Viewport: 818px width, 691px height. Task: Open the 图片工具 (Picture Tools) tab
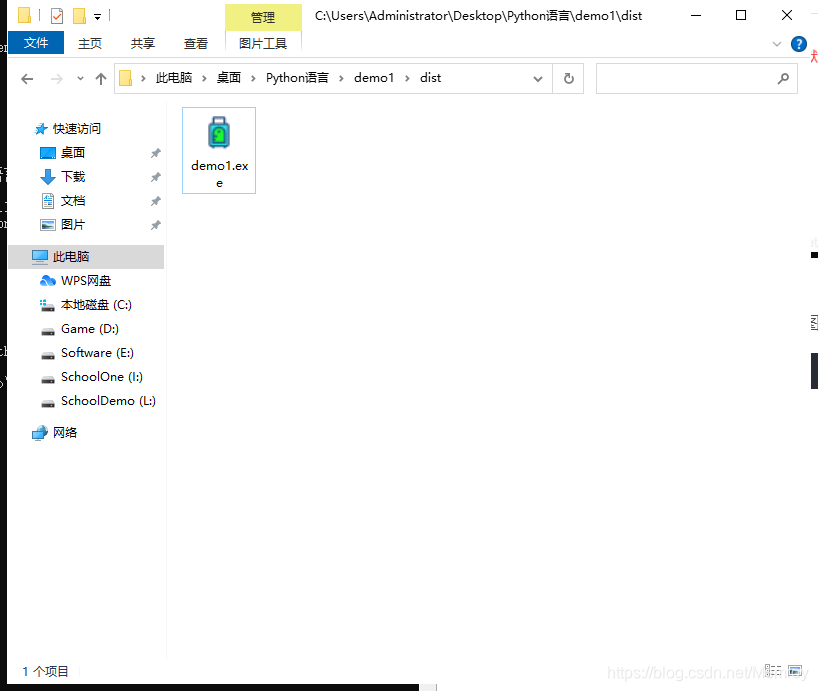point(264,43)
